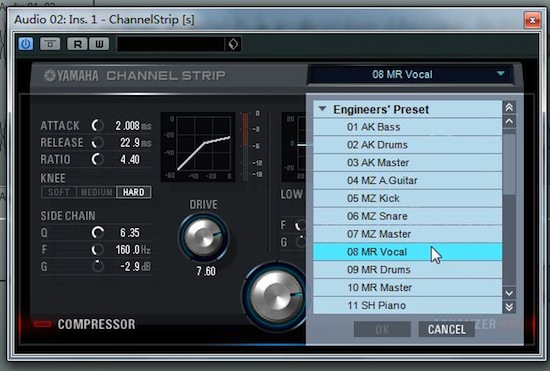Click the side chain Q value 6.35
Viewport: 550px width, 371px height.
pos(130,232)
